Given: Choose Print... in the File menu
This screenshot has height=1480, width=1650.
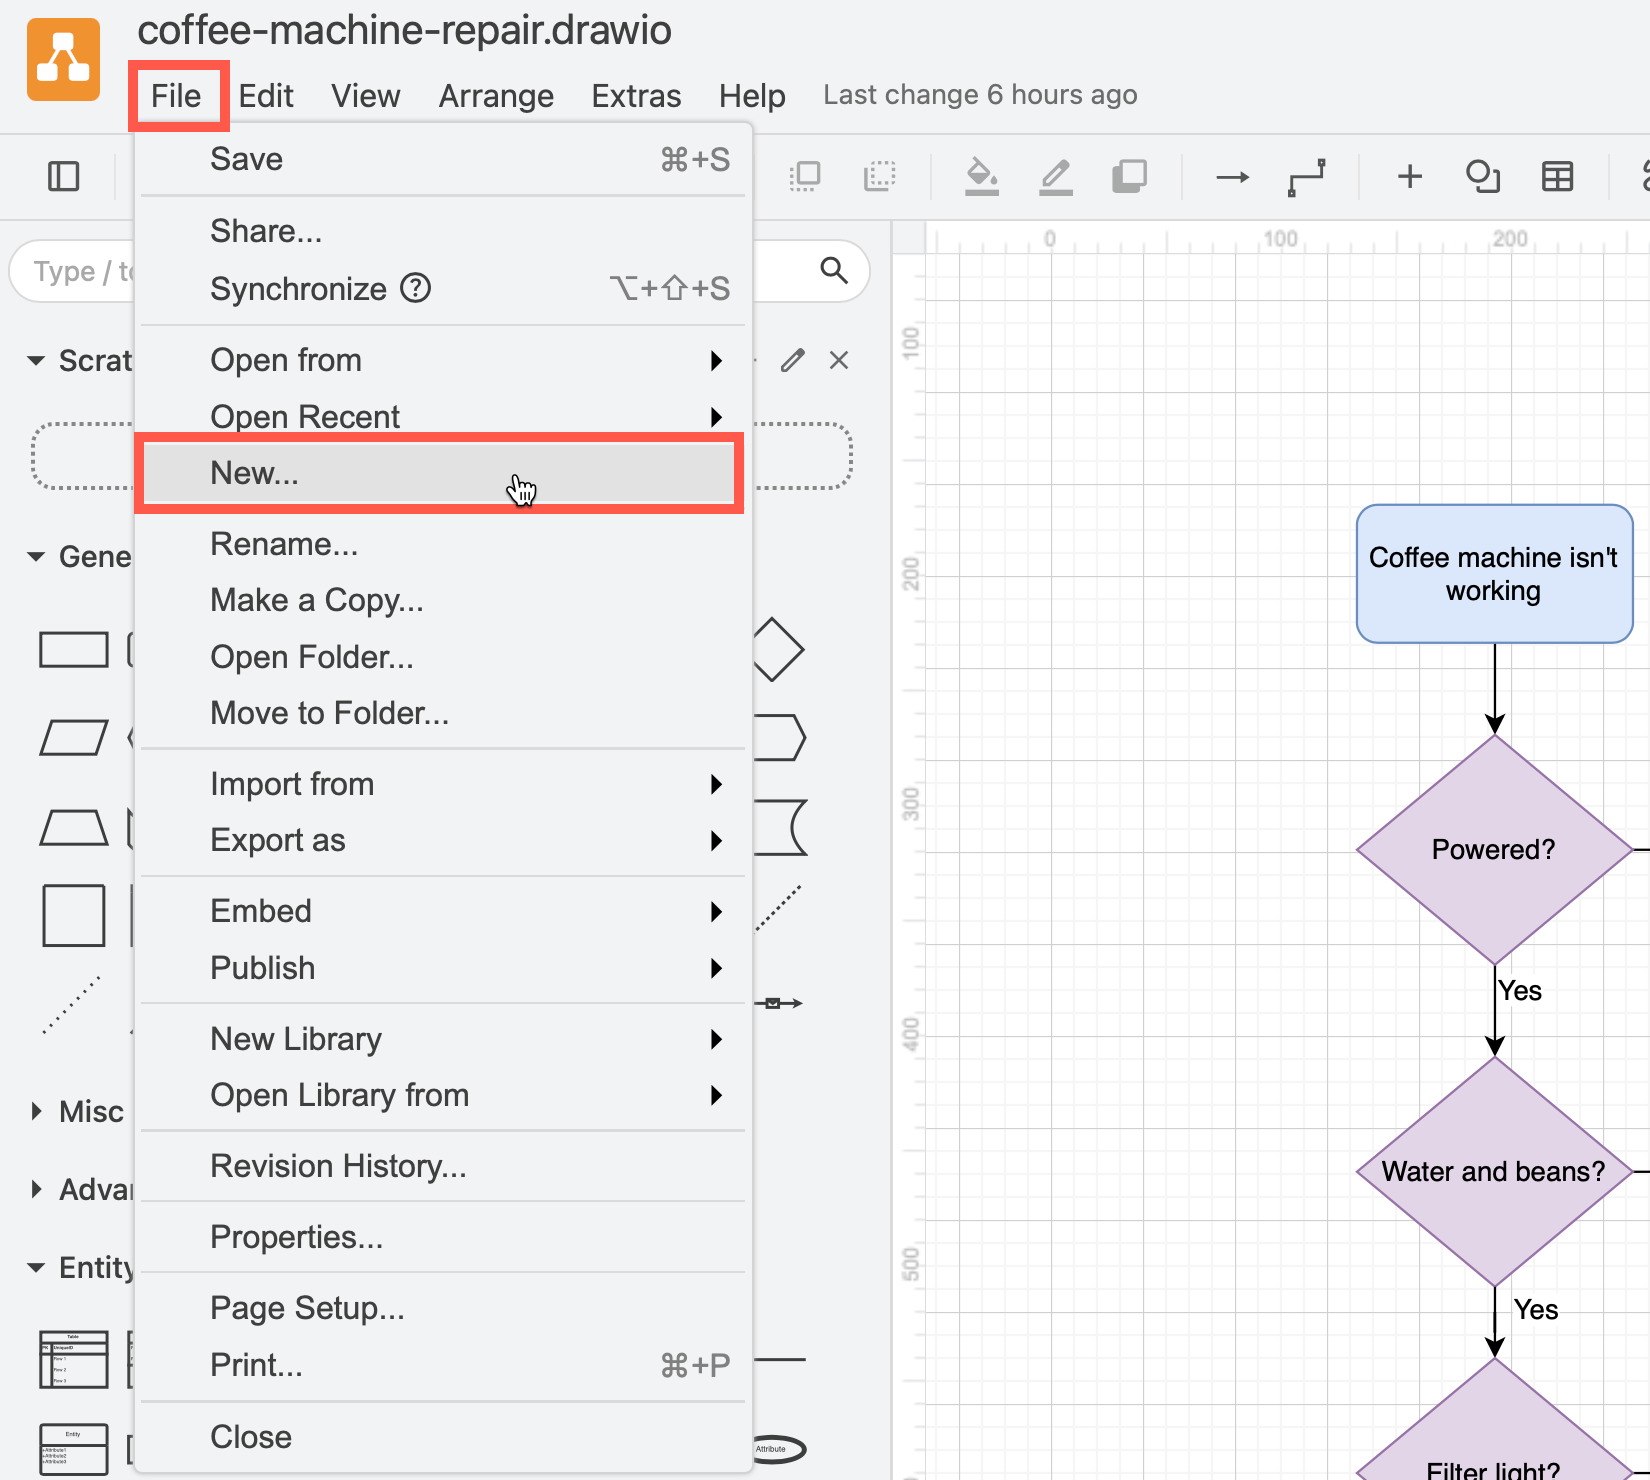Looking at the screenshot, I should coord(443,1365).
